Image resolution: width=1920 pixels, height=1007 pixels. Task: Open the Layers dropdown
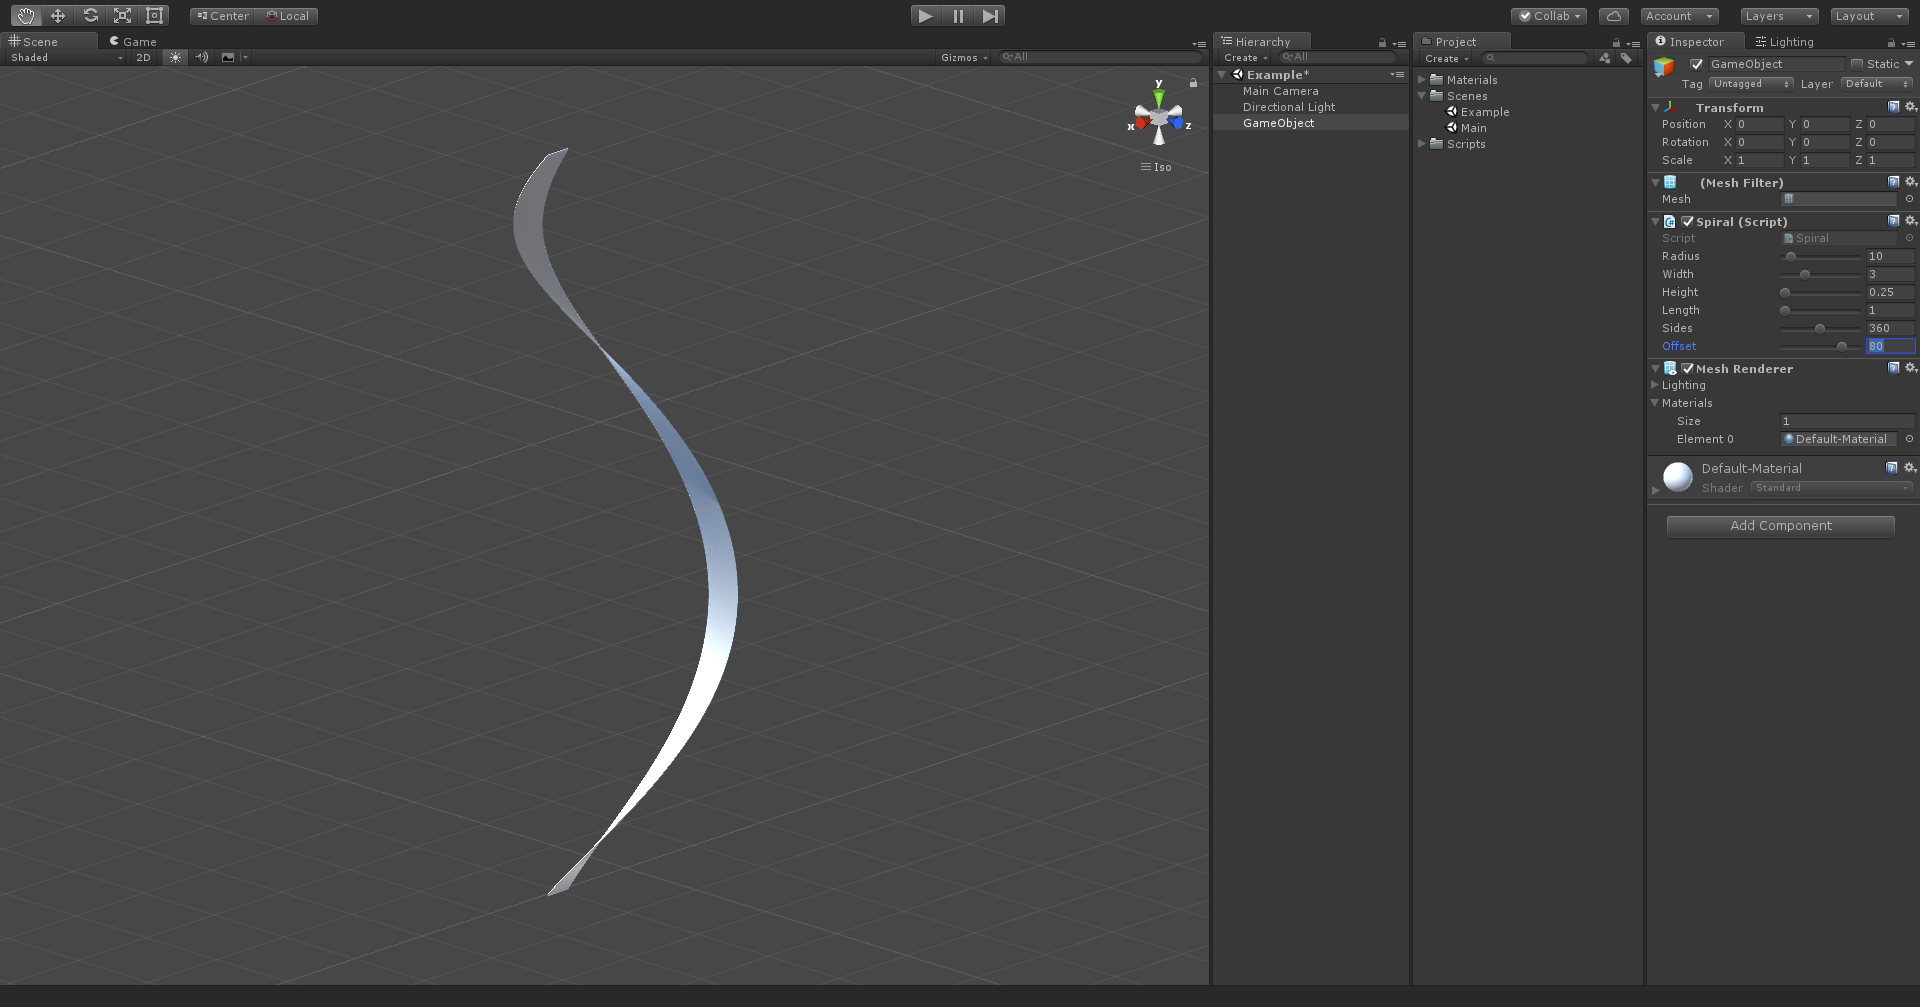coord(1778,16)
